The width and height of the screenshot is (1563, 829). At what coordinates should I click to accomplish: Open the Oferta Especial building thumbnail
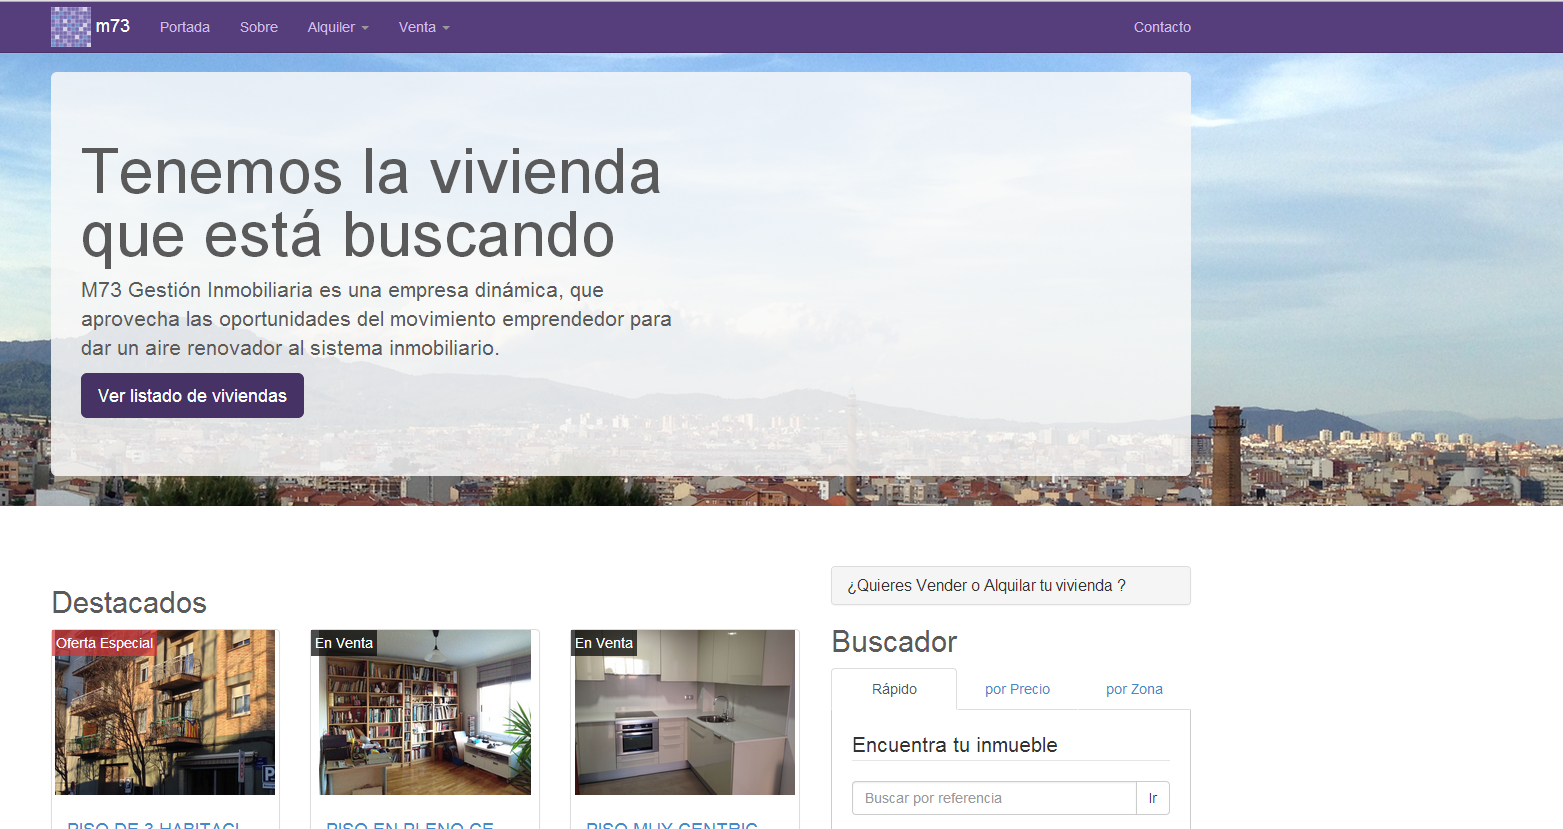(165, 712)
